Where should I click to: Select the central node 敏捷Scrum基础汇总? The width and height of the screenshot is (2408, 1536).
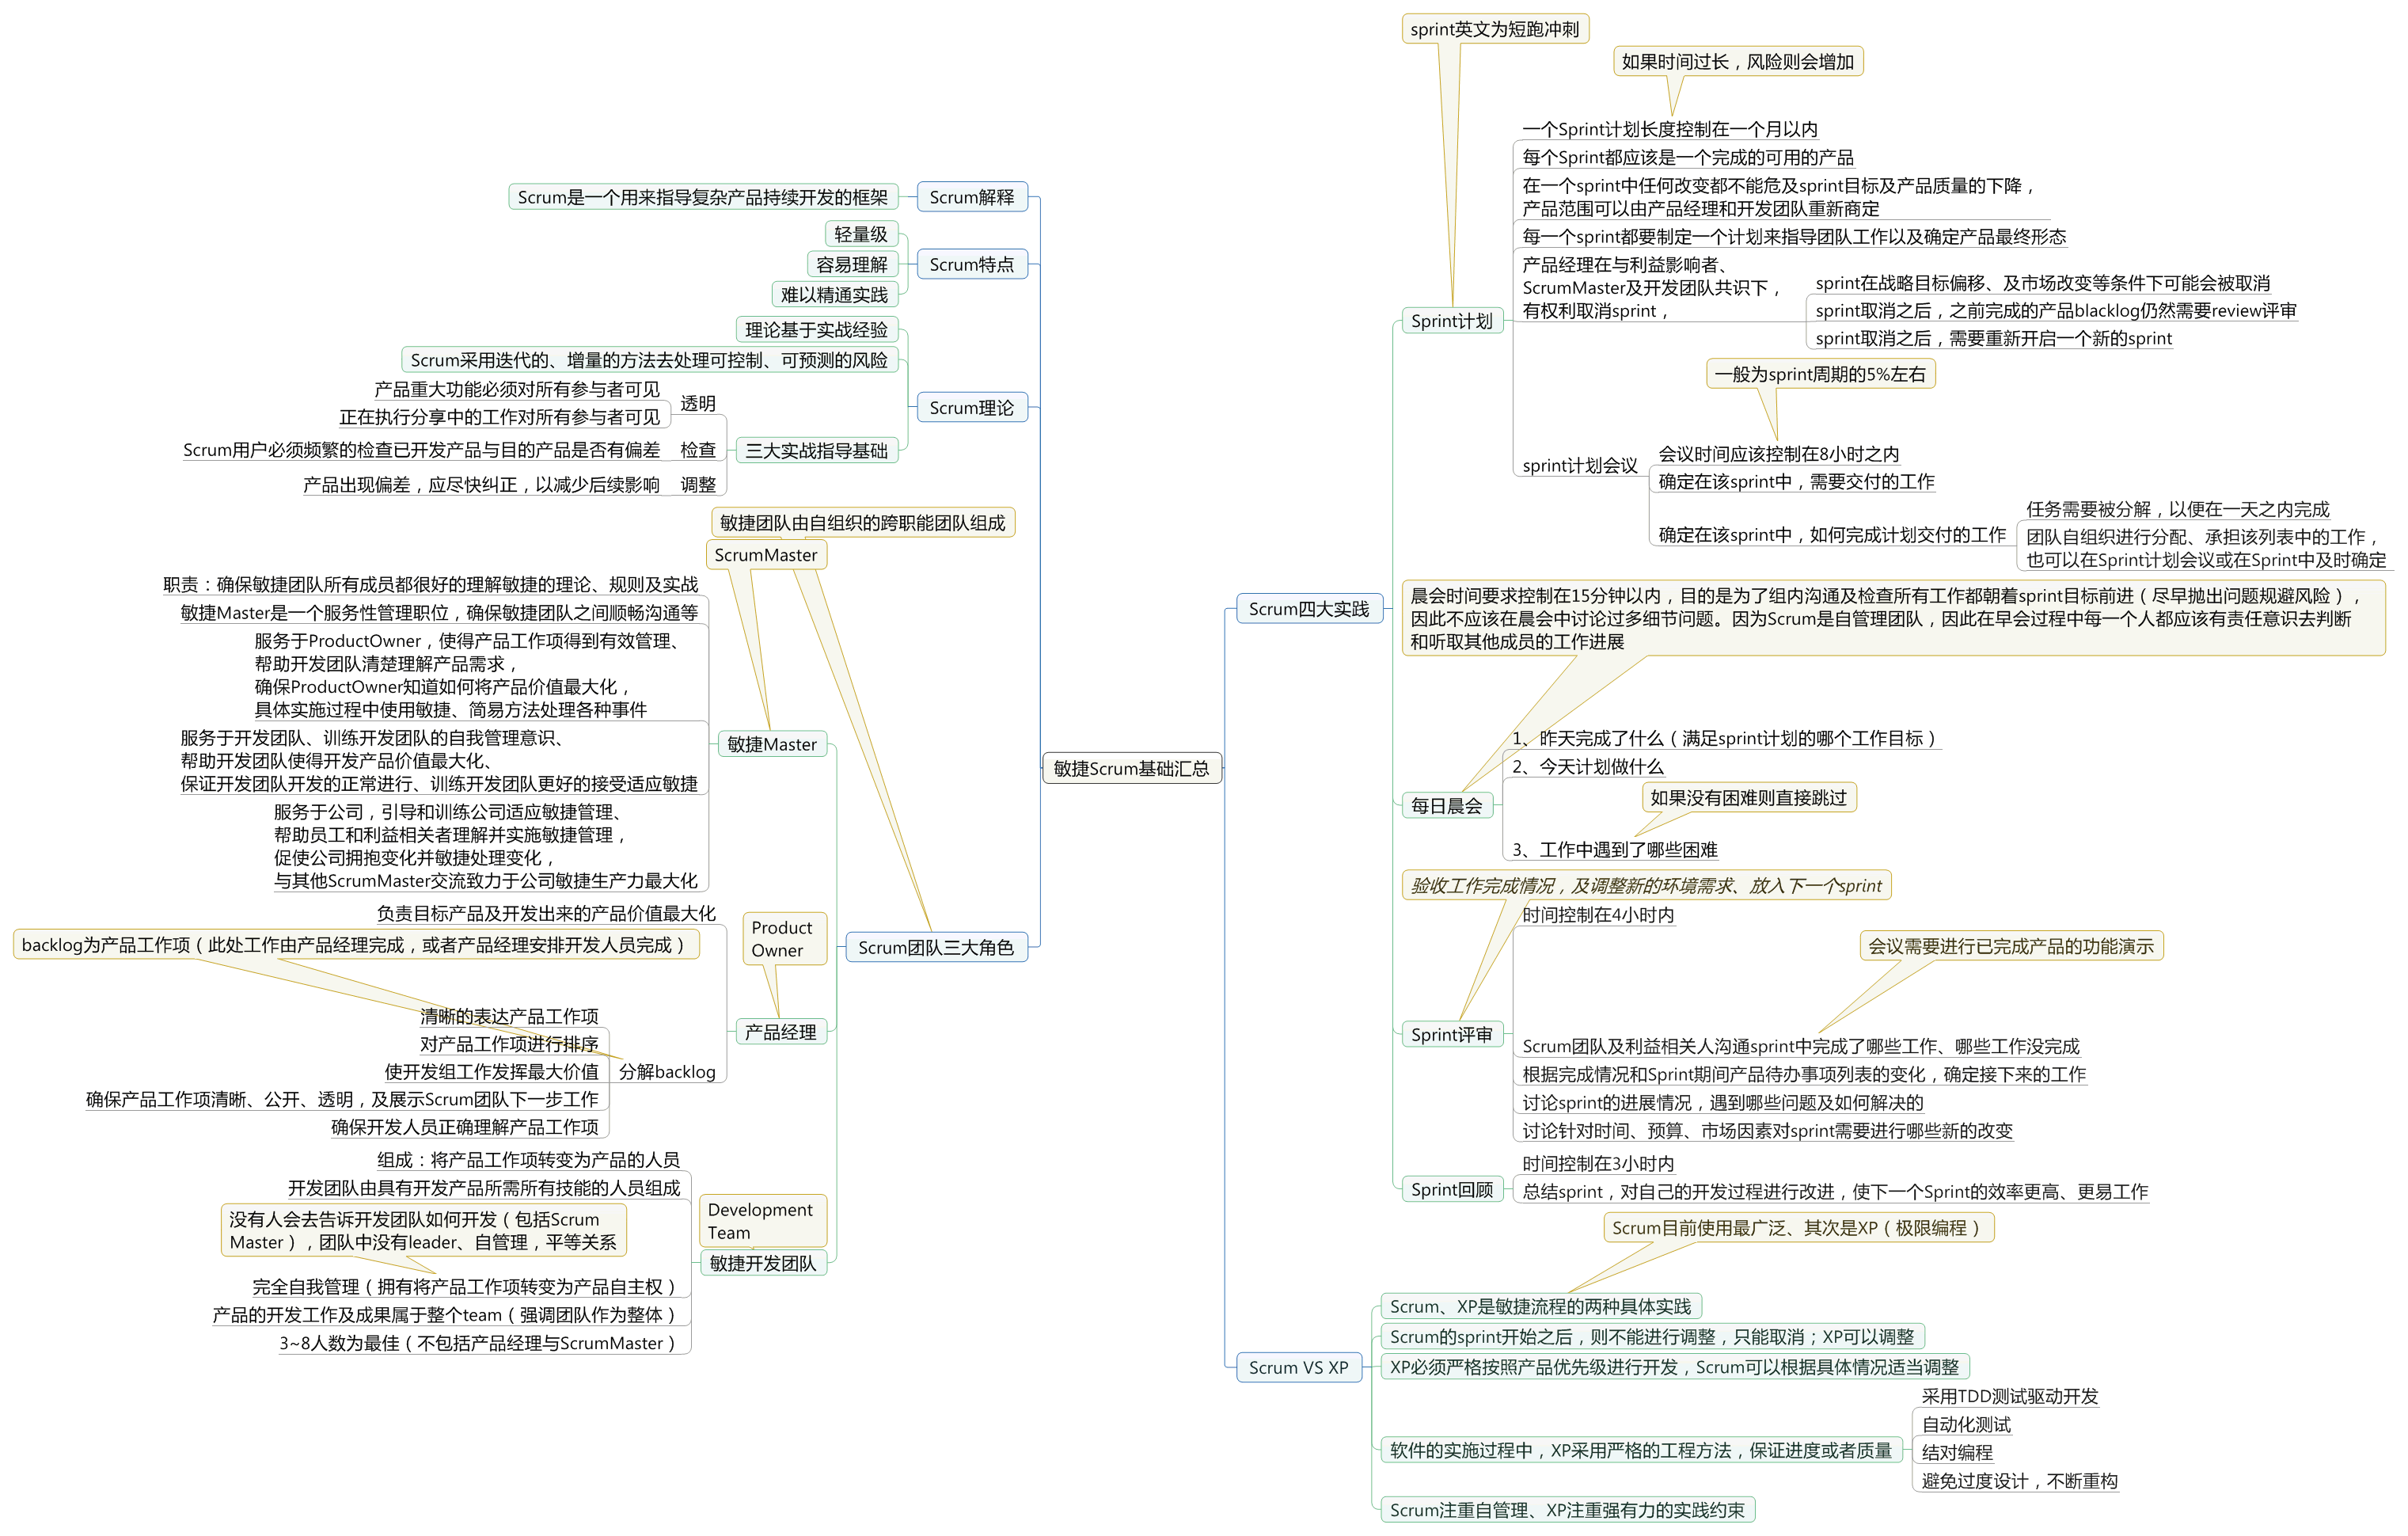click(x=1131, y=768)
